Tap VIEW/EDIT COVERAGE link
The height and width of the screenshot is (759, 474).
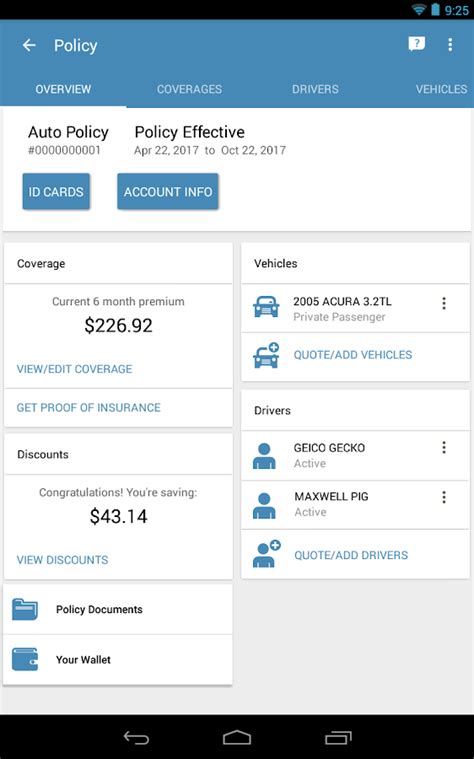(x=75, y=369)
